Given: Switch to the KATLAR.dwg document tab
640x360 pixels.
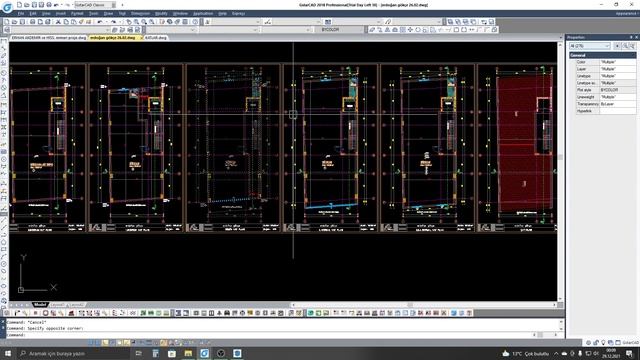Looking at the screenshot, I should 156,38.
